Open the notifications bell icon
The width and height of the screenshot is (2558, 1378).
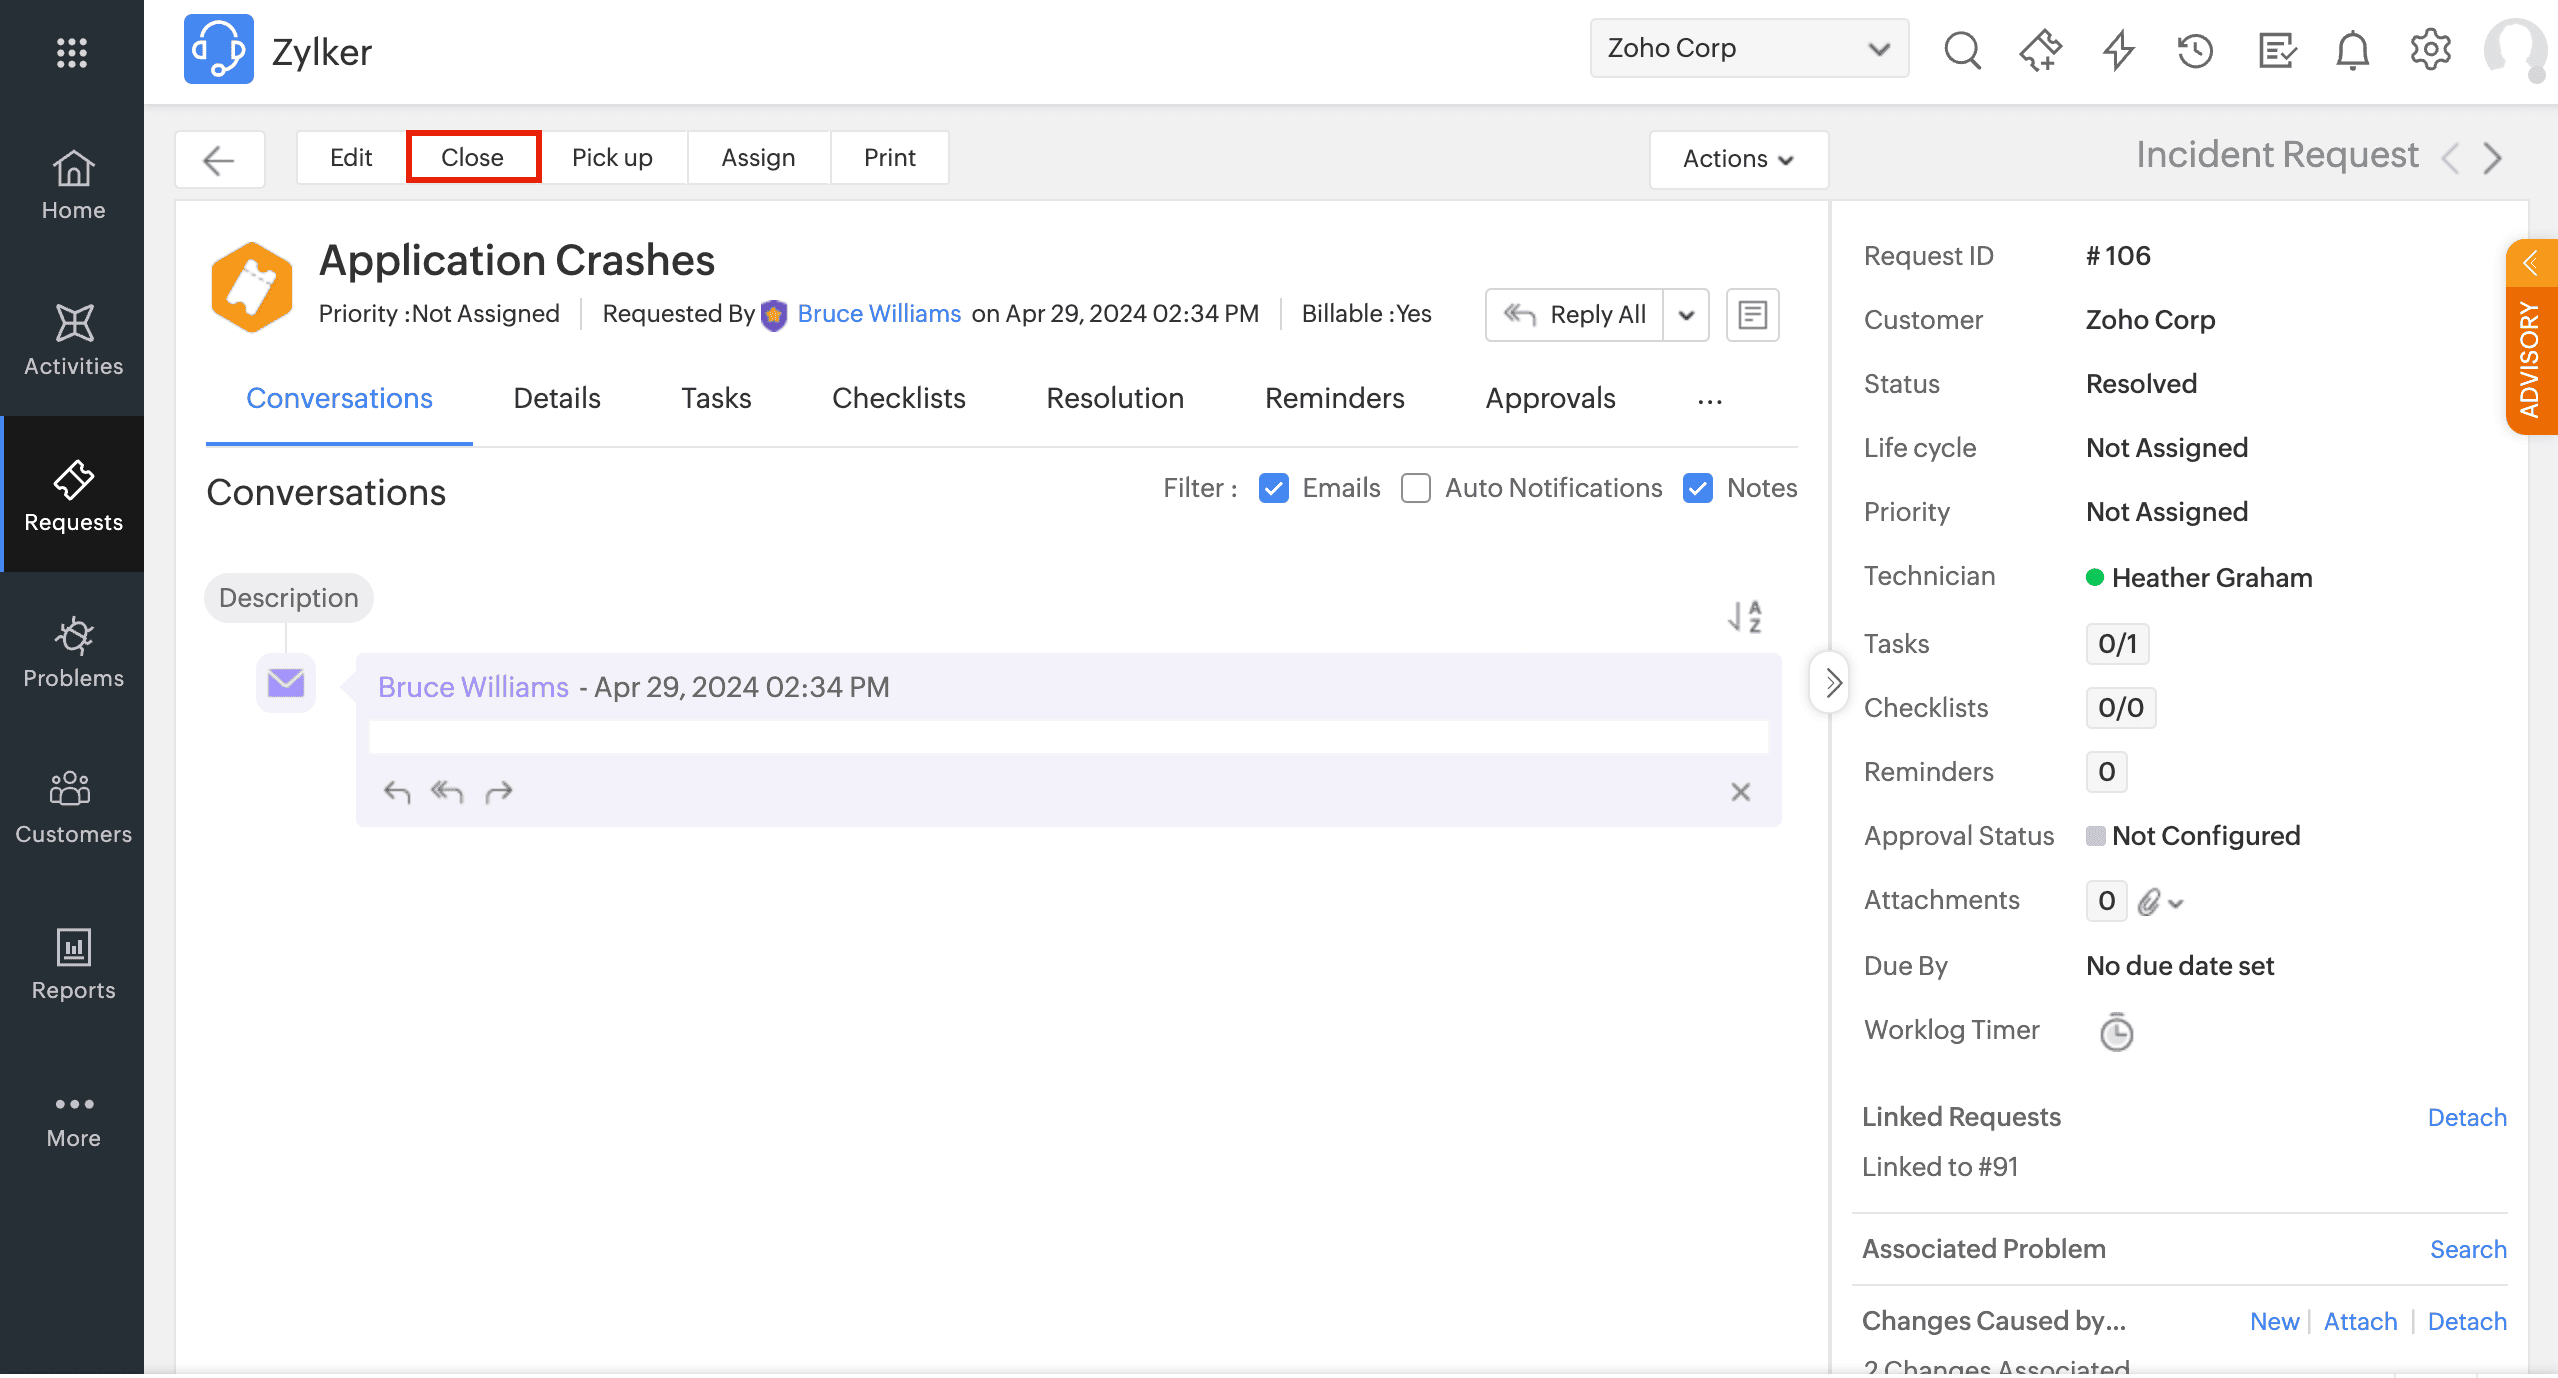pyautogui.click(x=2352, y=49)
